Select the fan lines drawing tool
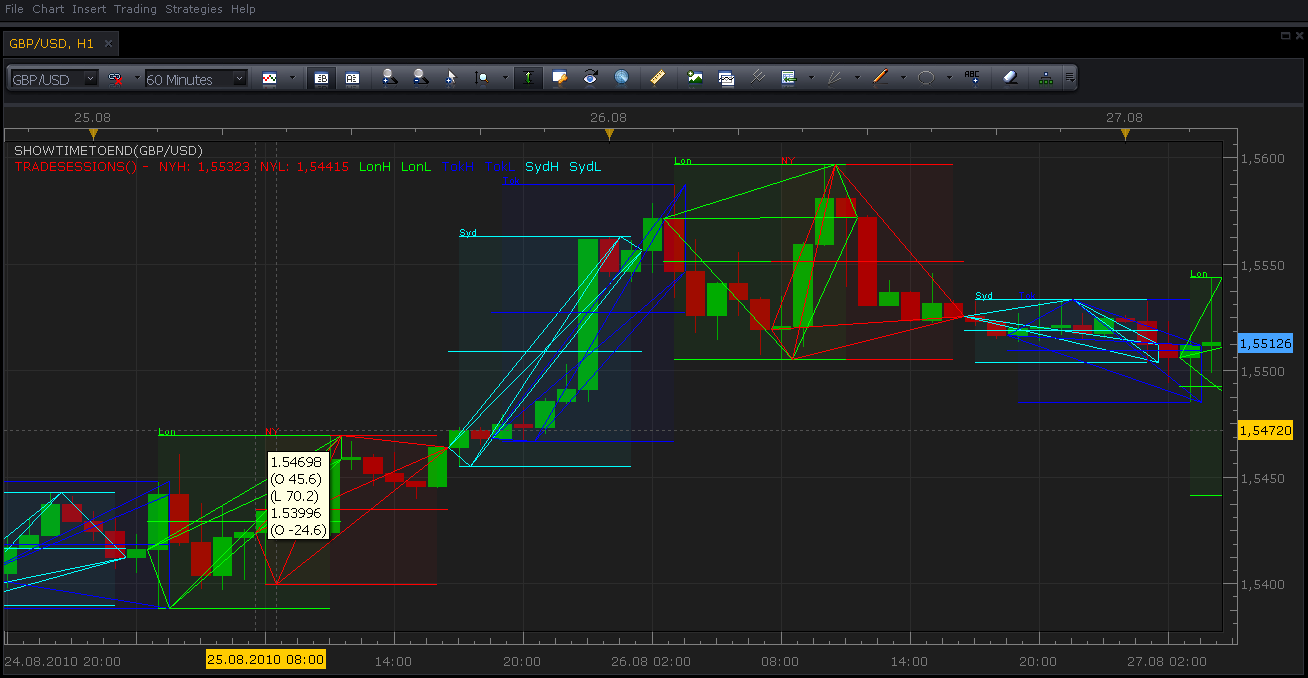Viewport: 1308px width, 678px height. (x=833, y=78)
